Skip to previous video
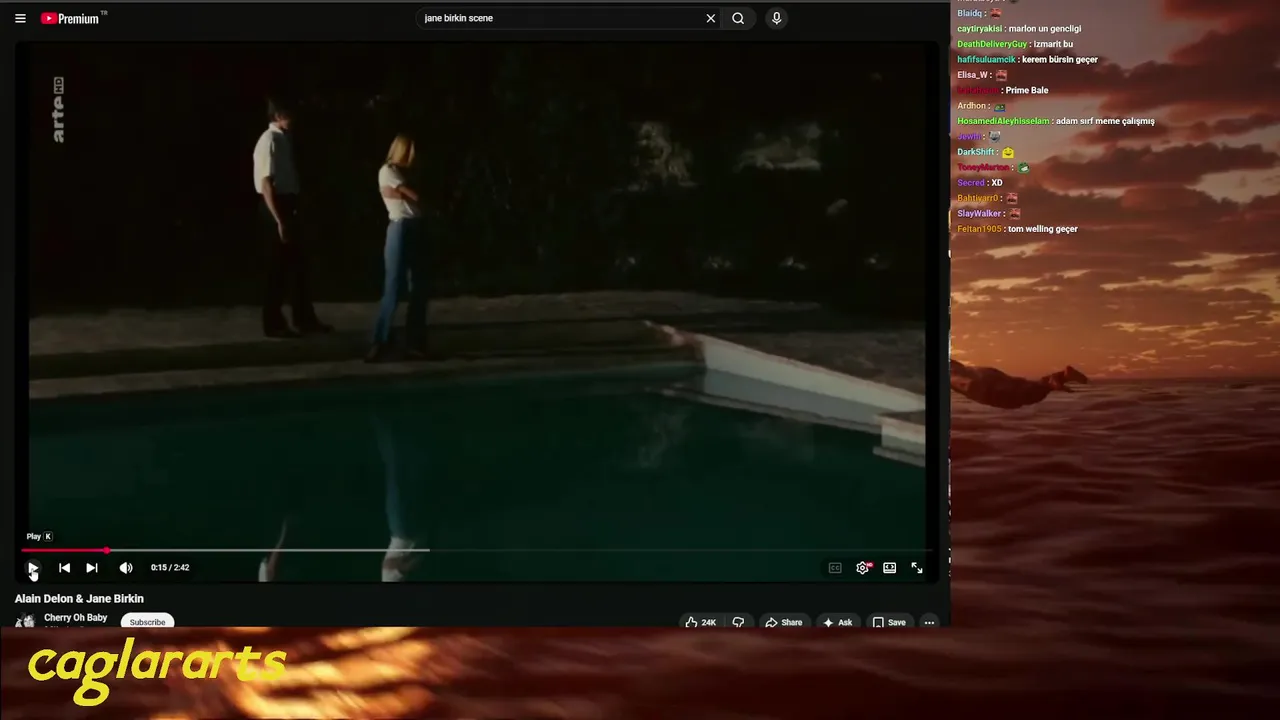Viewport: 1280px width, 720px height. tap(64, 568)
